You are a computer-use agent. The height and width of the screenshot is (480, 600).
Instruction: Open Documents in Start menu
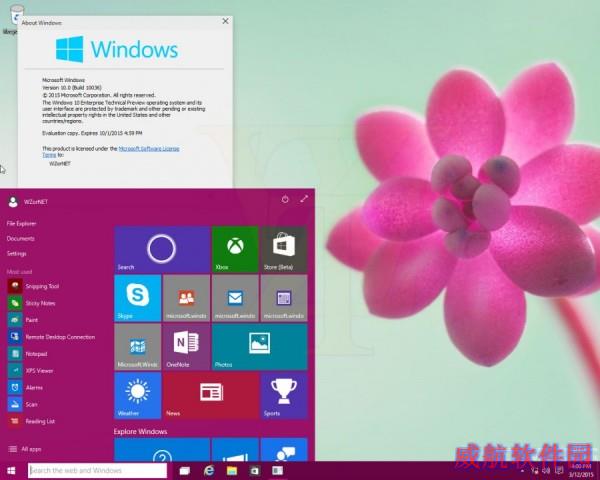tap(21, 238)
